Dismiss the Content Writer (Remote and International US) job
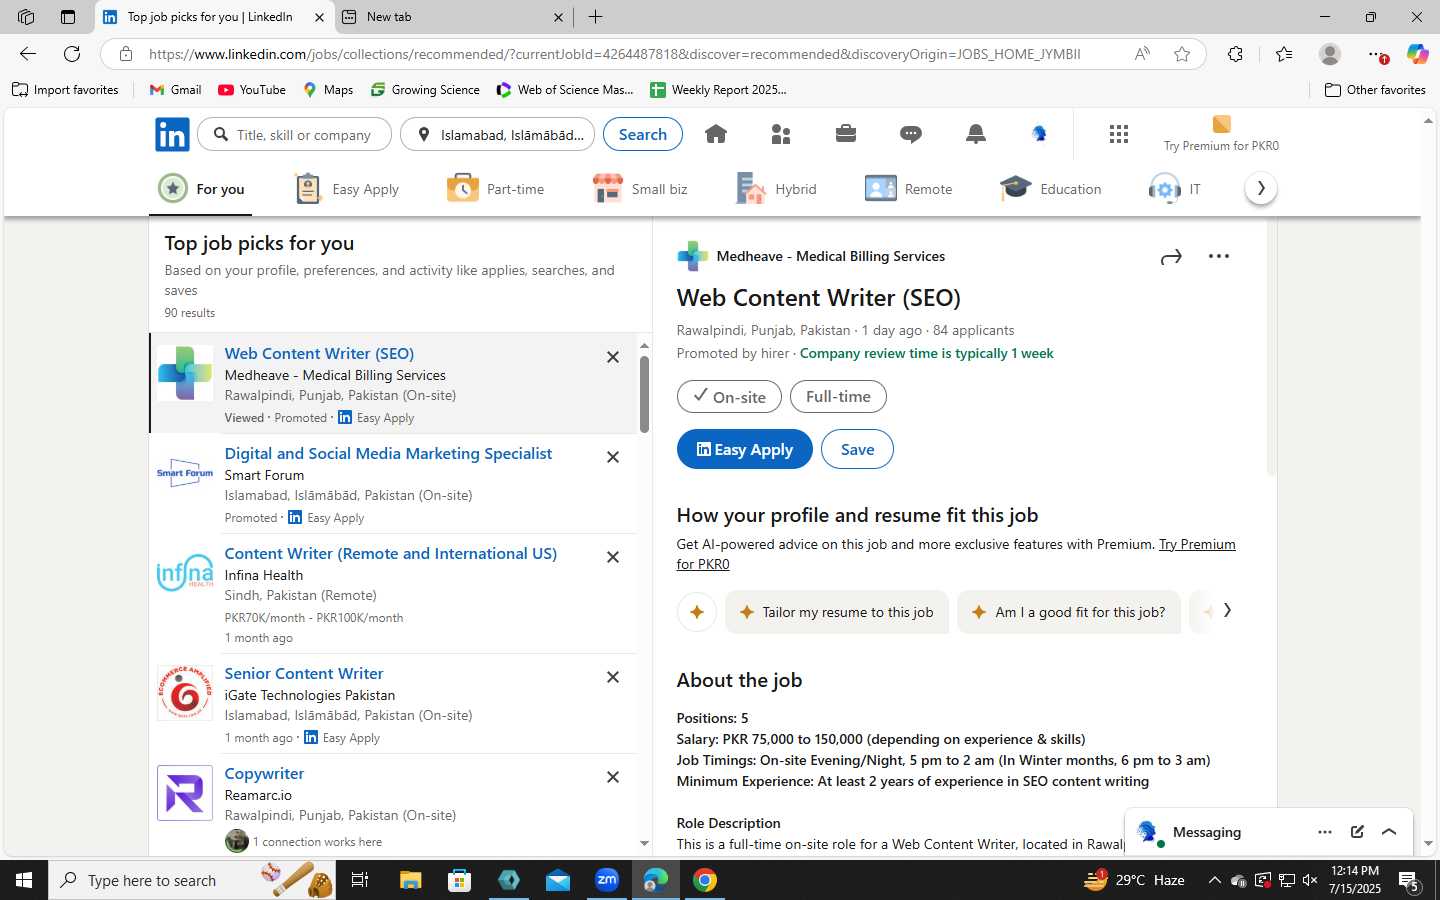Viewport: 1440px width, 900px height. pyautogui.click(x=613, y=557)
